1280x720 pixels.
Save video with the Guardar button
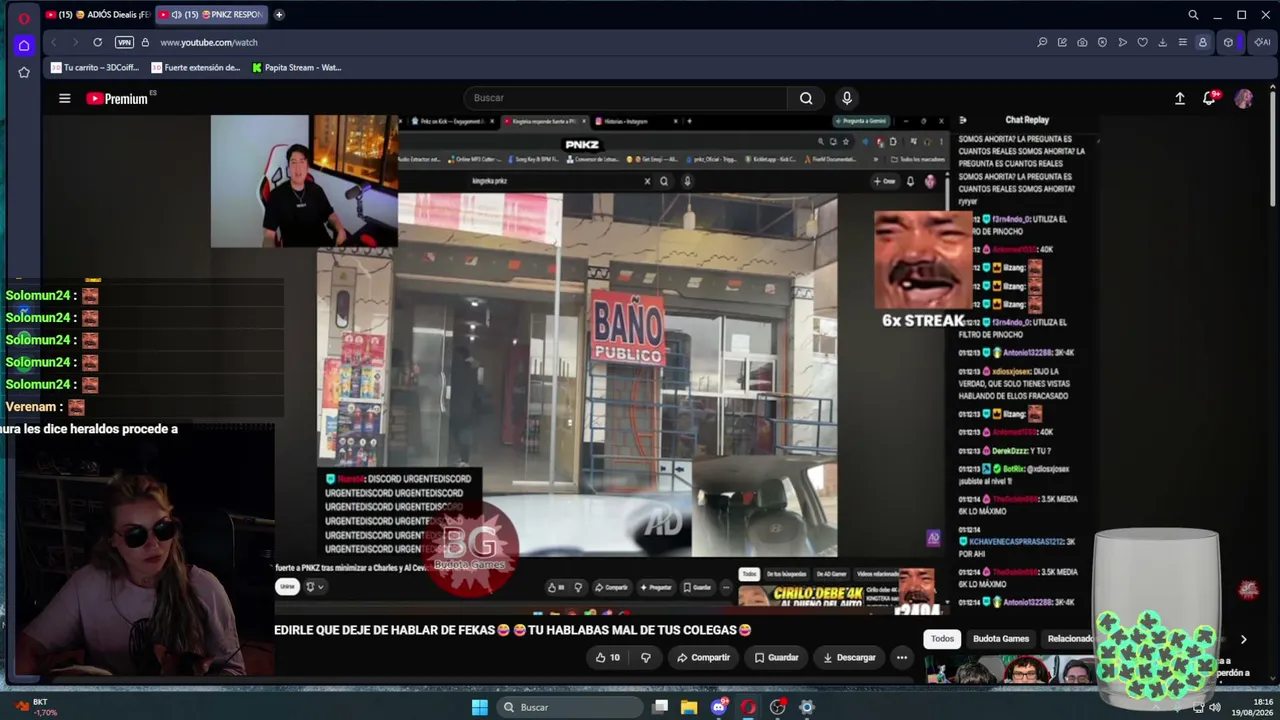tap(776, 657)
